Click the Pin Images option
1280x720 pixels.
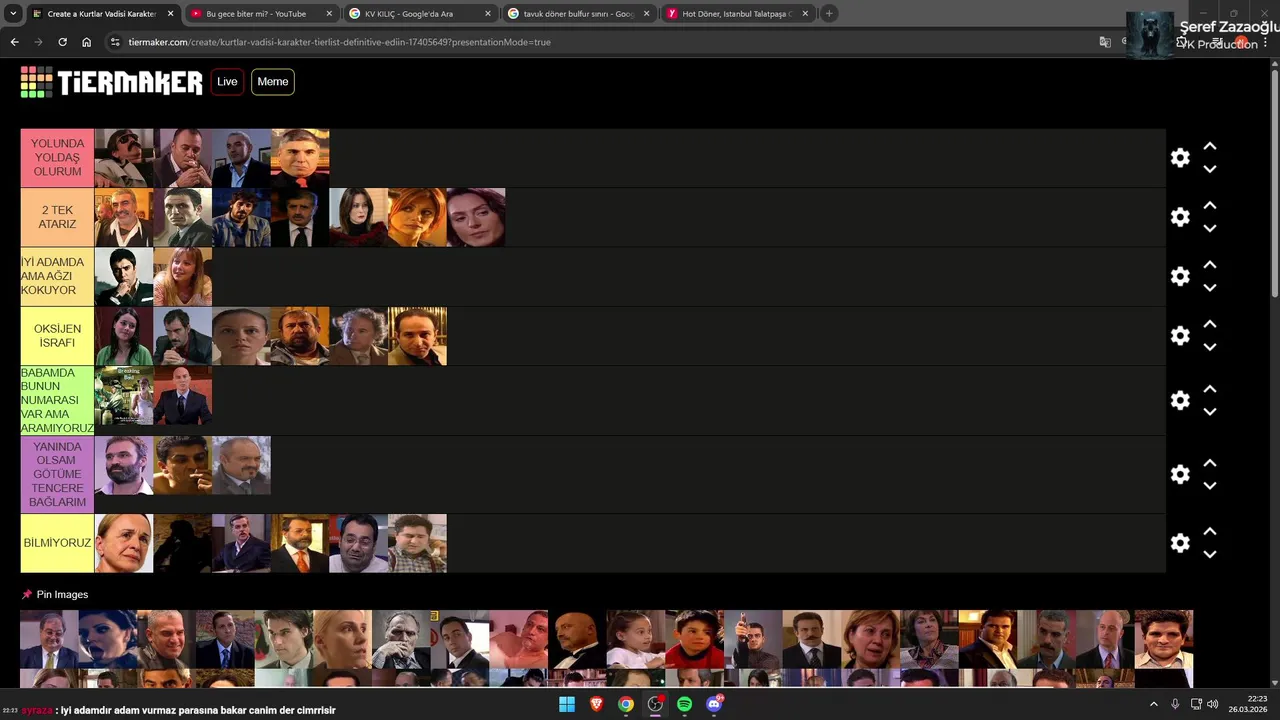[x=55, y=594]
